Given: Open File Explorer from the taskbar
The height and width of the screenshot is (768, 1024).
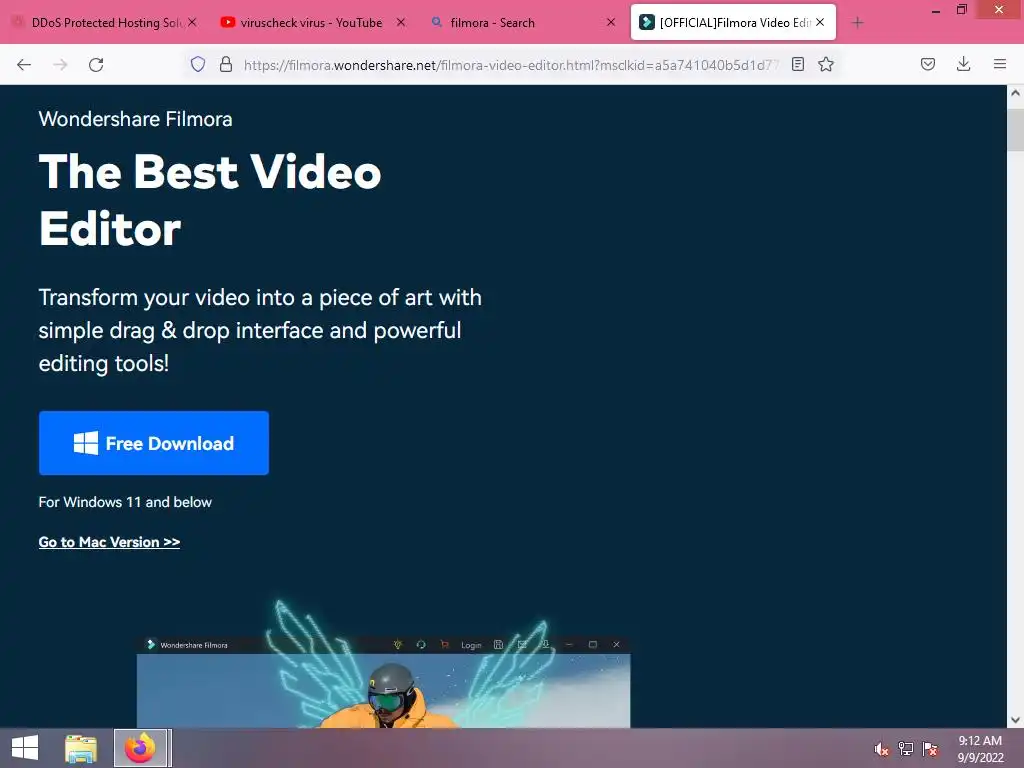Looking at the screenshot, I should pos(81,748).
